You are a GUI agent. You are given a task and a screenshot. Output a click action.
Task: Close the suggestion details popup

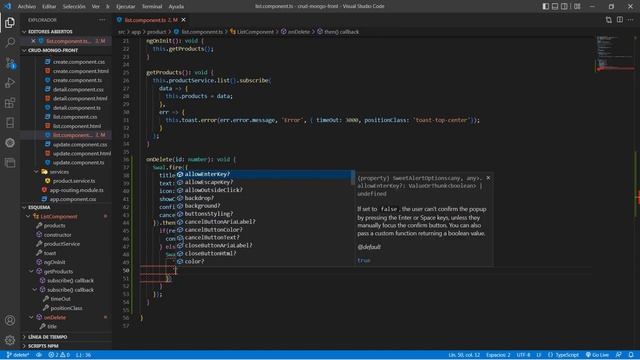pyautogui.click(x=488, y=178)
